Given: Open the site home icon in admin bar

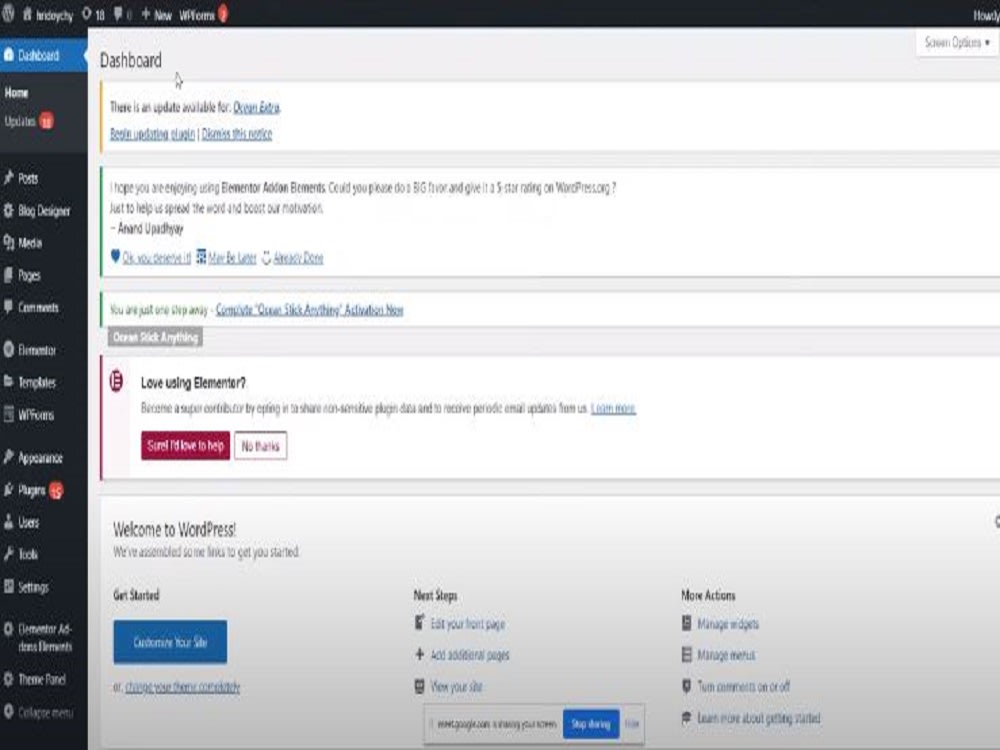Looking at the screenshot, I should pyautogui.click(x=27, y=13).
